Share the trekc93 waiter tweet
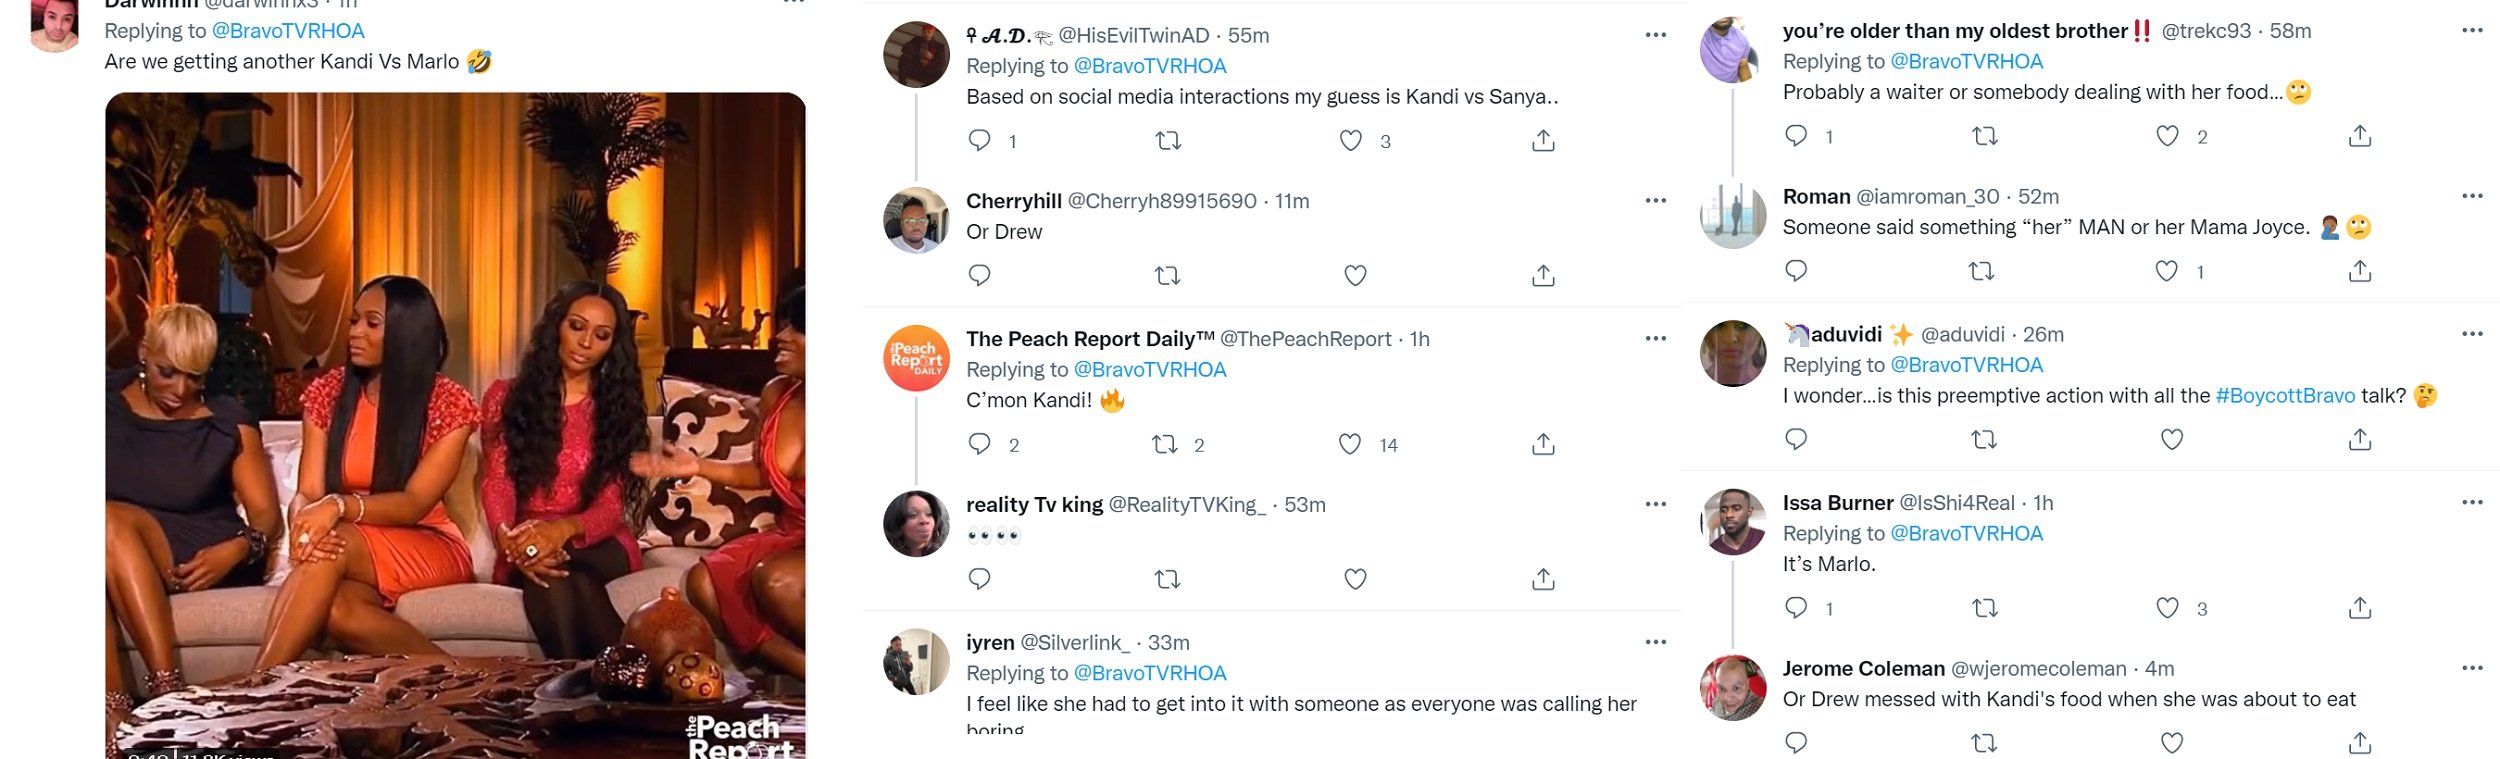Screen dimensions: 2500x759 pos(2360,135)
